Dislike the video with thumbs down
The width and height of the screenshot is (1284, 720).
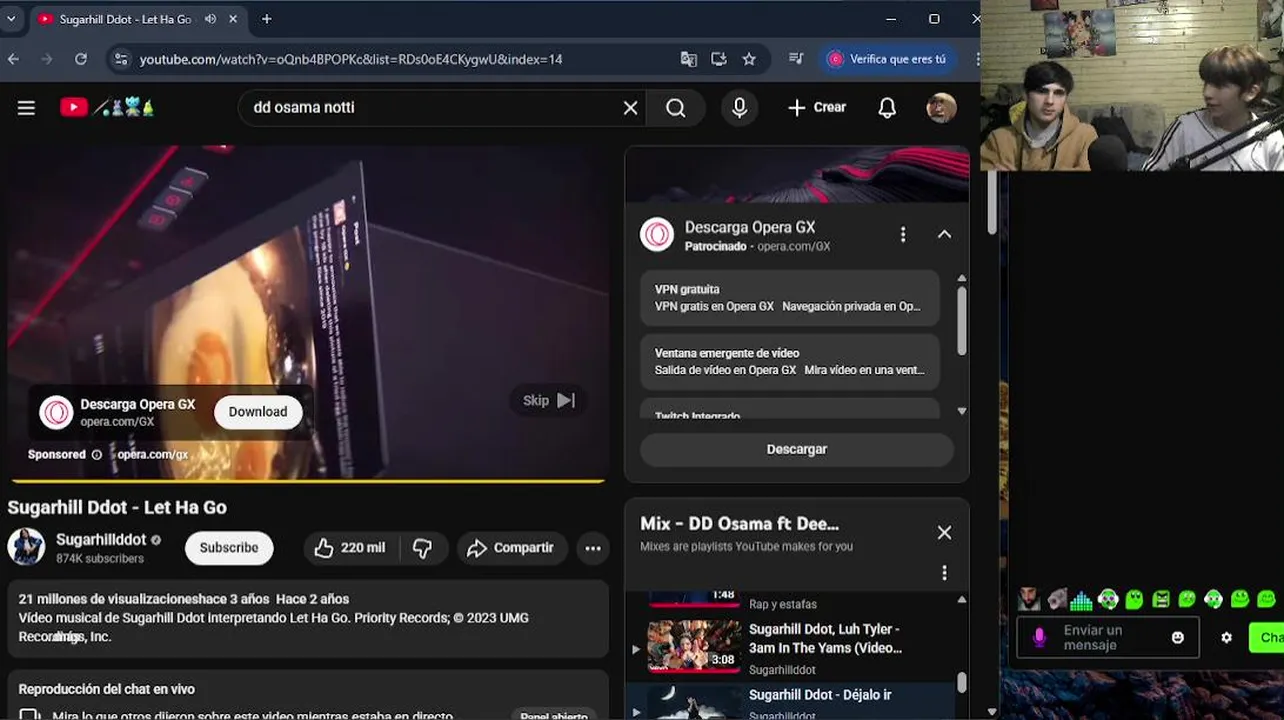tap(423, 548)
